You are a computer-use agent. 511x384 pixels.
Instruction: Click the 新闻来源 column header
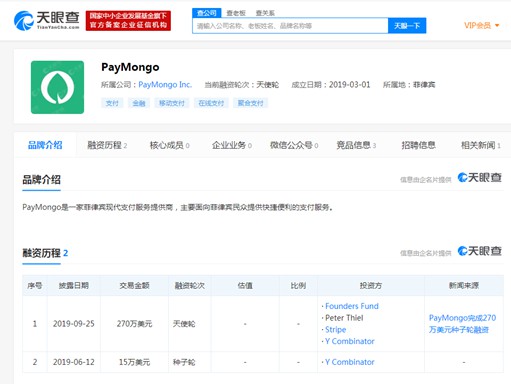(464, 286)
